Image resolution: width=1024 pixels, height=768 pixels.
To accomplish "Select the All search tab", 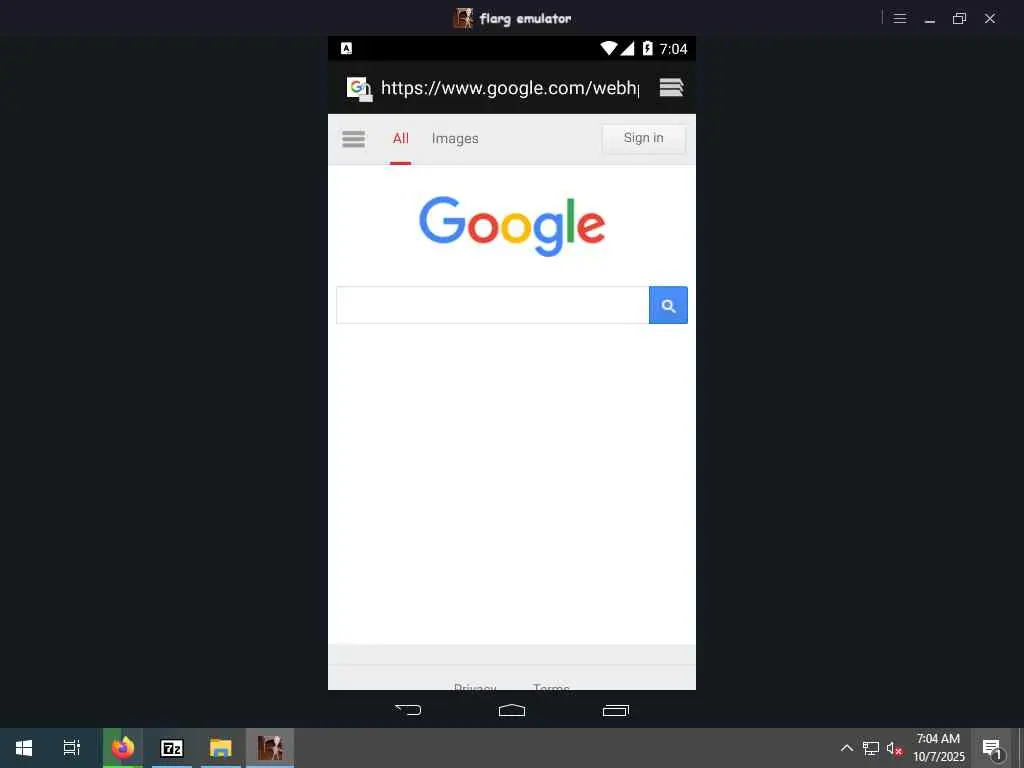I will click(400, 138).
